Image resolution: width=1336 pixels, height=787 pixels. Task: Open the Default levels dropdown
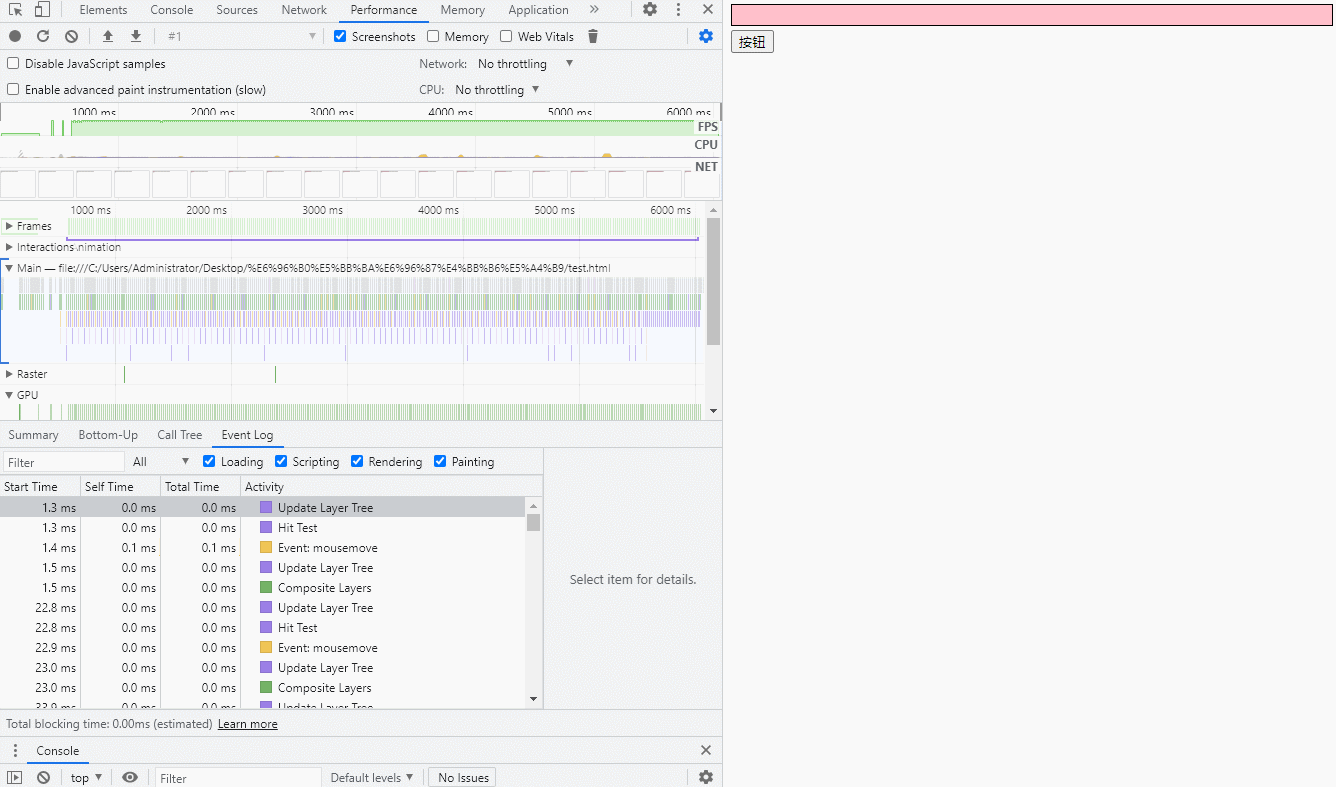pos(372,777)
